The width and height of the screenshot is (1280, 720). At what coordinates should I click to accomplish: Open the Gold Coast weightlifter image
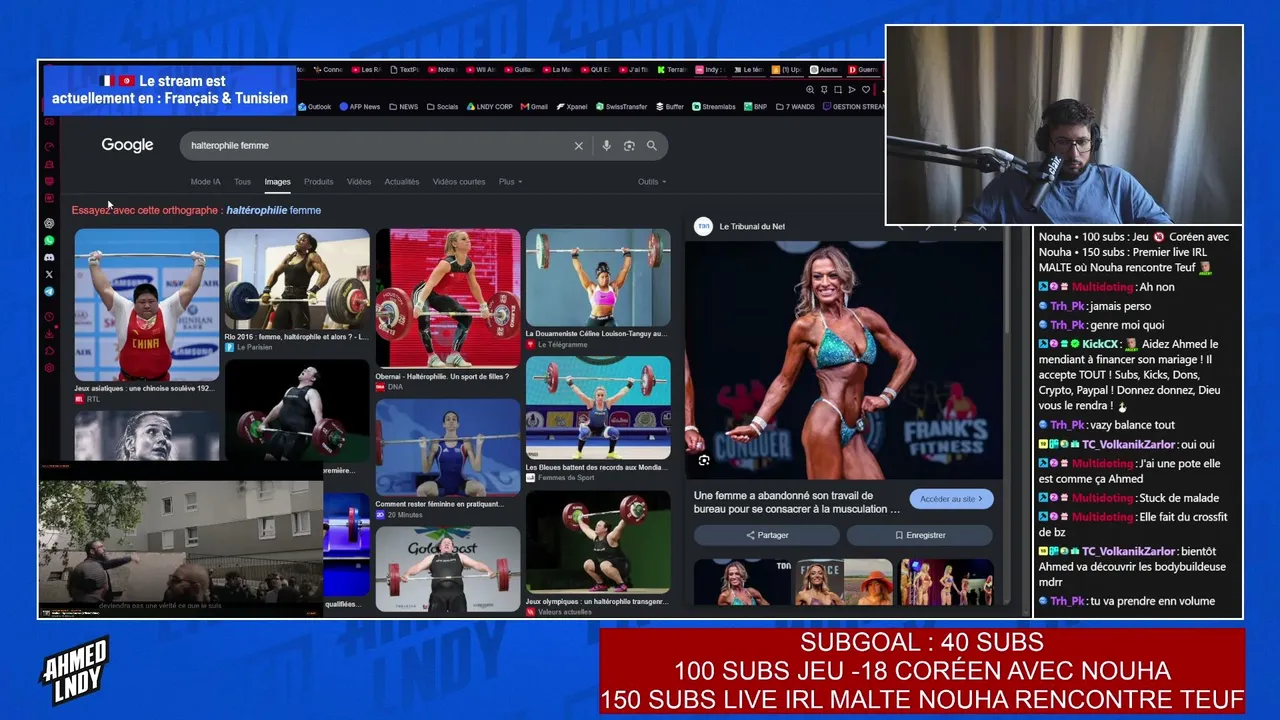pos(448,568)
